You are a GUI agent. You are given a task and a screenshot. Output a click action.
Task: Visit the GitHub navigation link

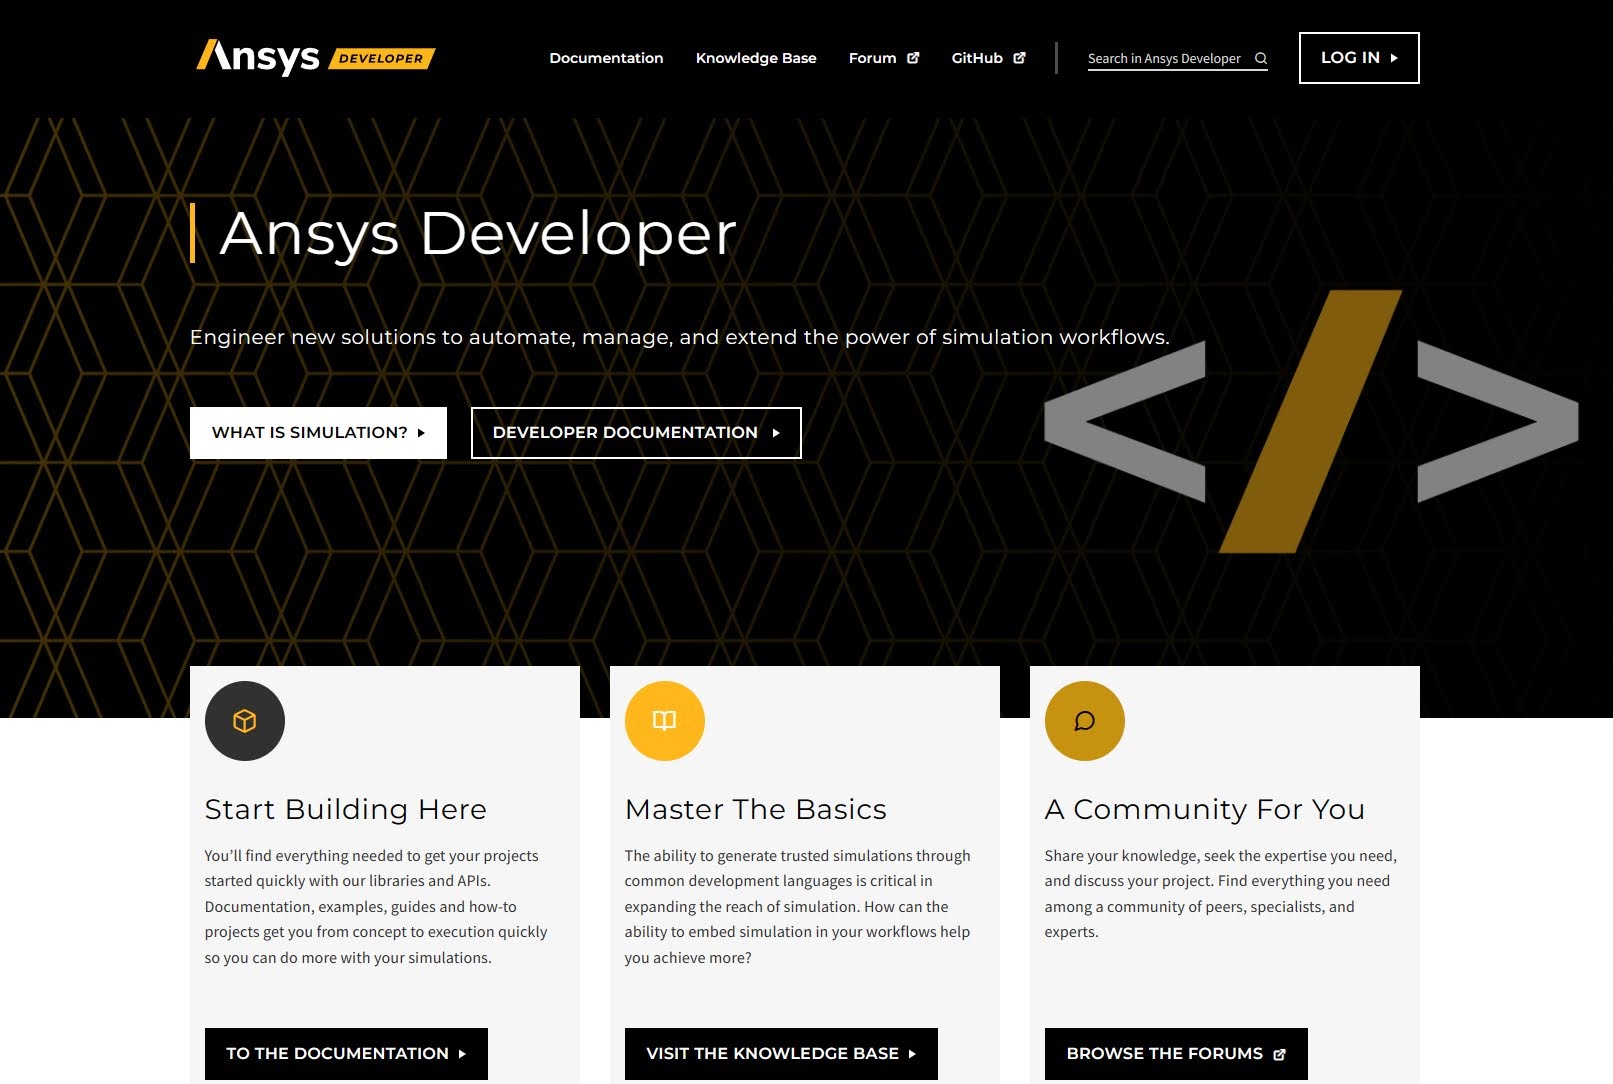tap(977, 58)
